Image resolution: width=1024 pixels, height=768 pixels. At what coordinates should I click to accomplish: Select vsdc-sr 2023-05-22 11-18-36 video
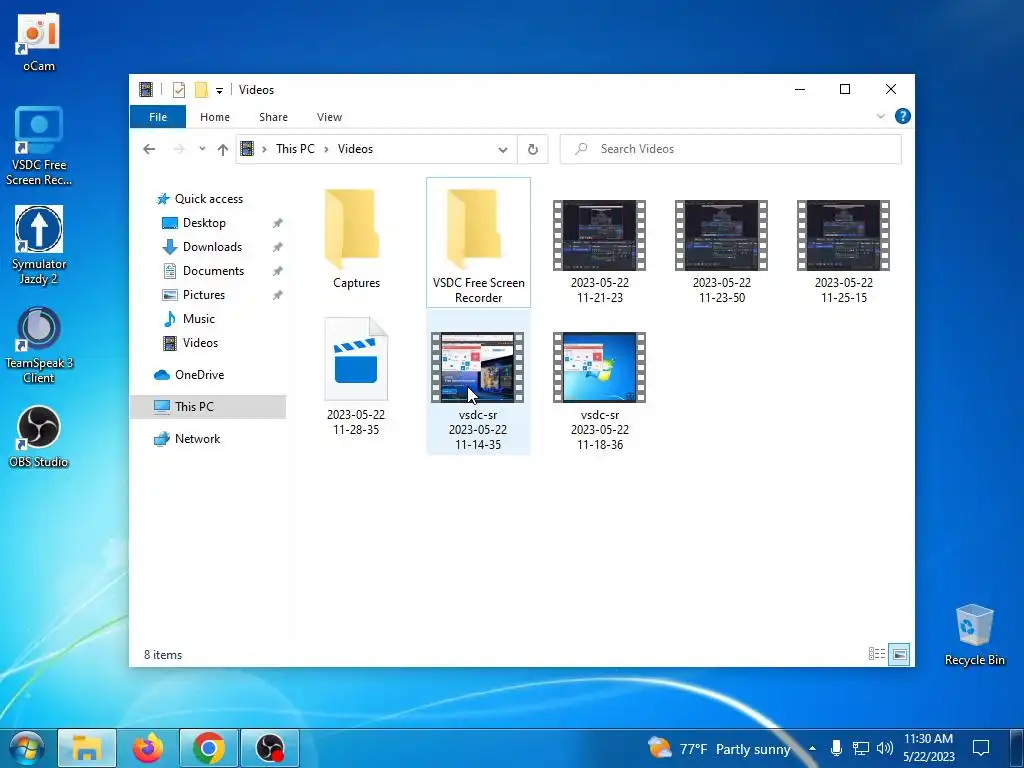point(600,390)
